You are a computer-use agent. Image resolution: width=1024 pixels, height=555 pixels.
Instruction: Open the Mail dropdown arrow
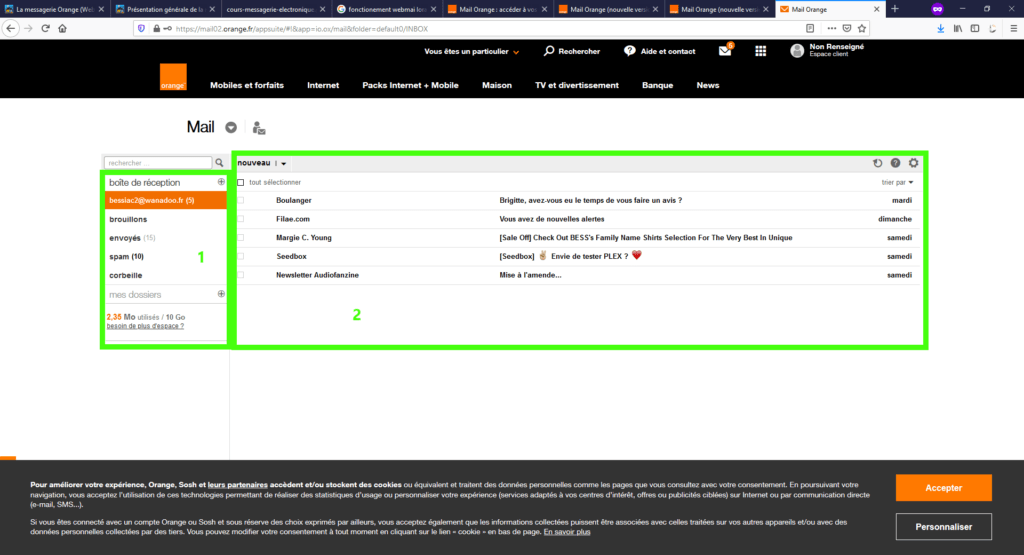pyautogui.click(x=231, y=128)
